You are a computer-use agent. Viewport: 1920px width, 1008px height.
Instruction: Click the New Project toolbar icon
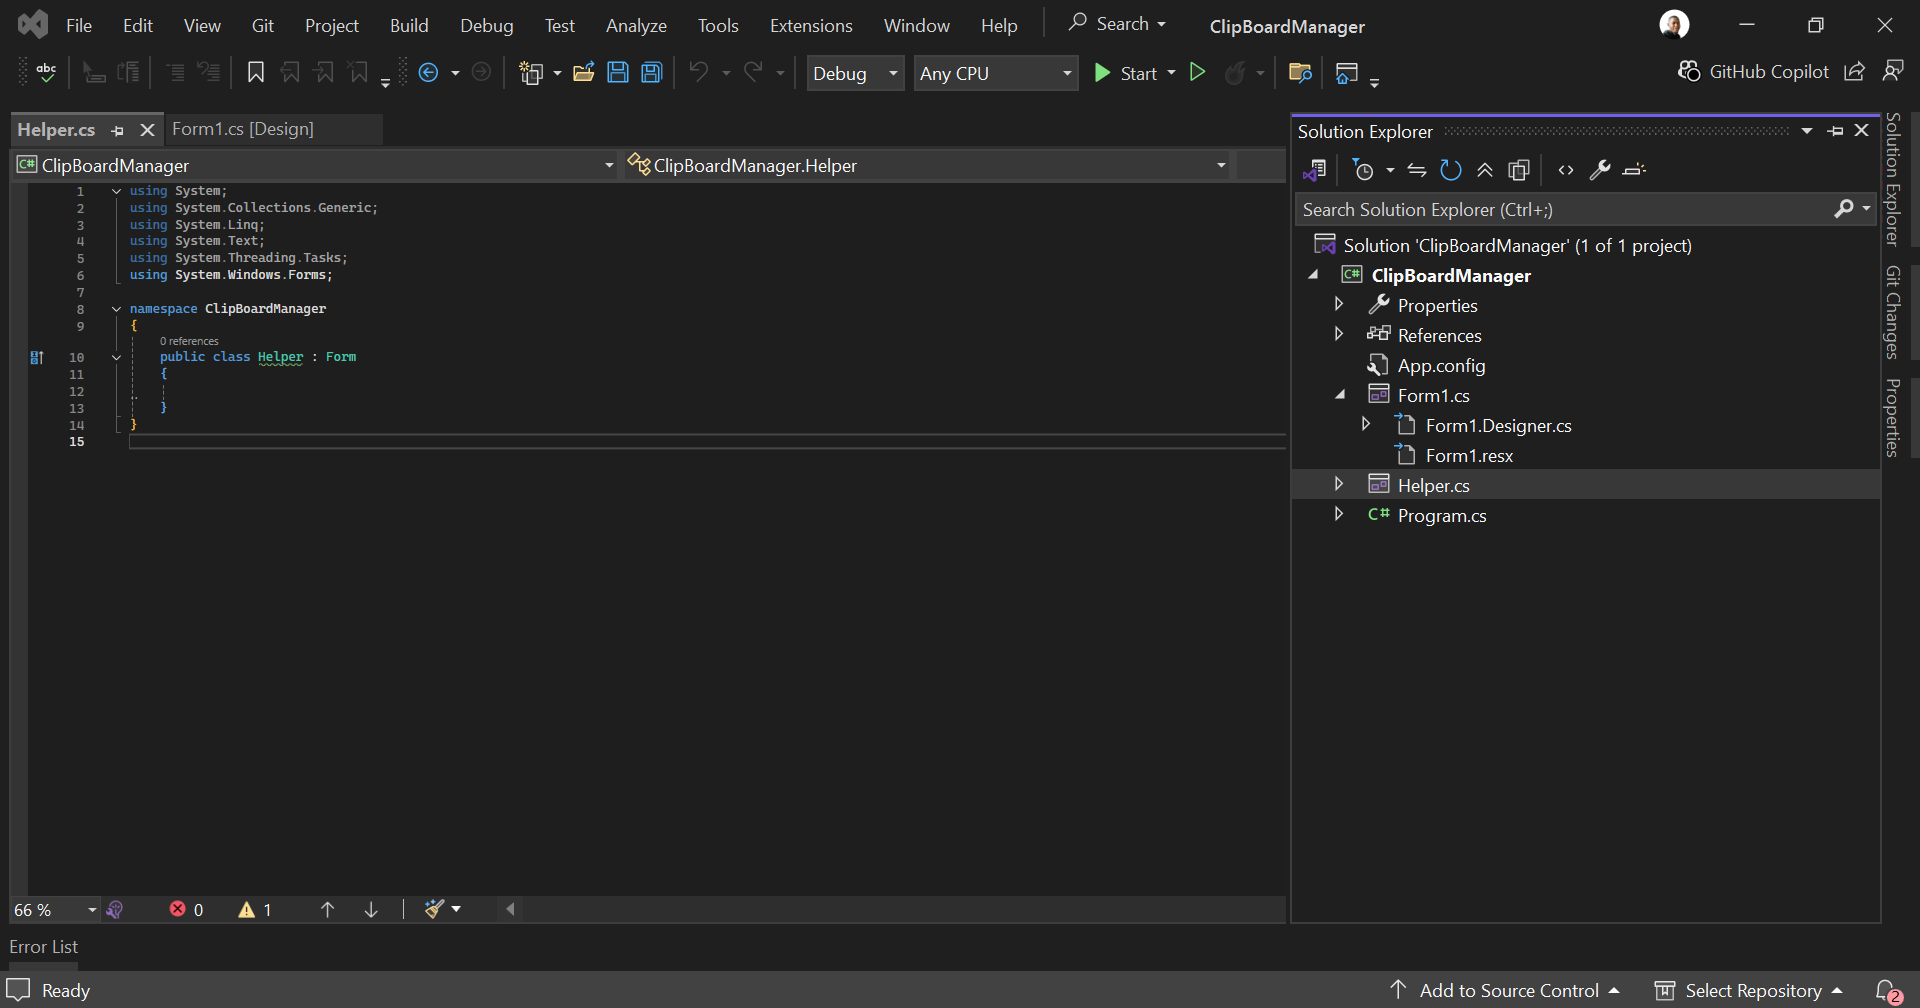tap(531, 72)
